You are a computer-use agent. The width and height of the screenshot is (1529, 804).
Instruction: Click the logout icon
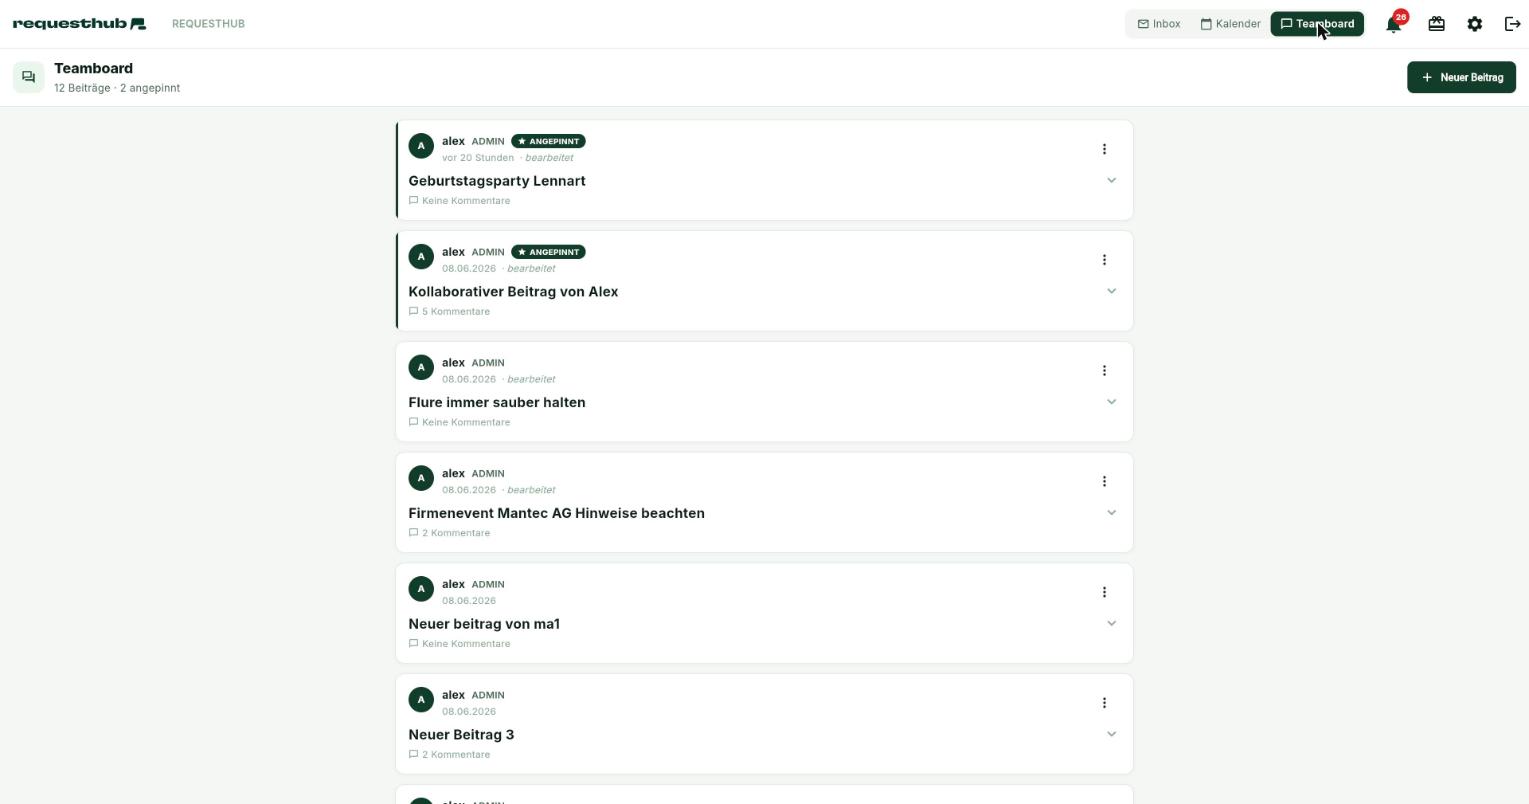1512,24
